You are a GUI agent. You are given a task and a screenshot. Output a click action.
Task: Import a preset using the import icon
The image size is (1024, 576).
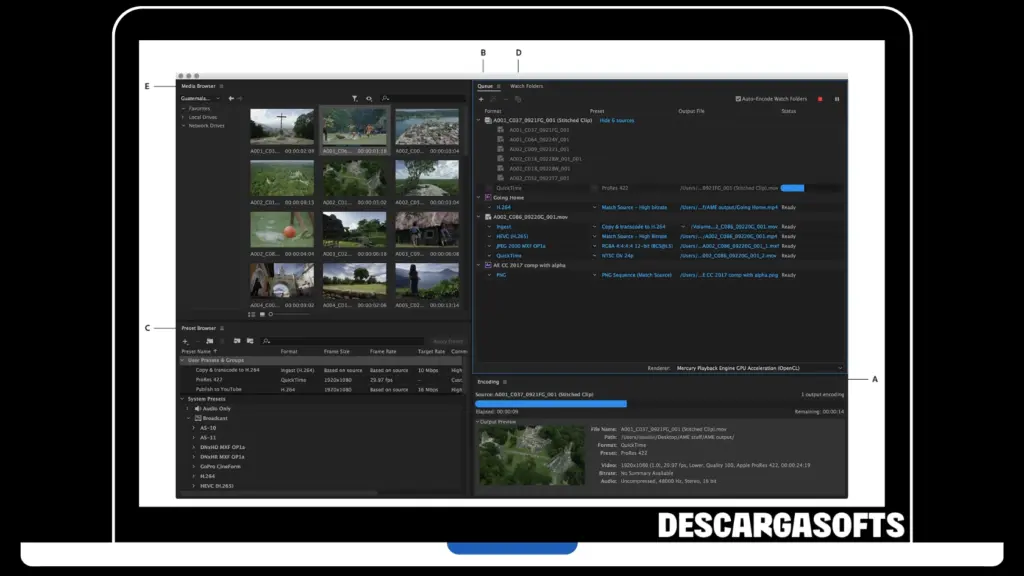click(x=237, y=341)
